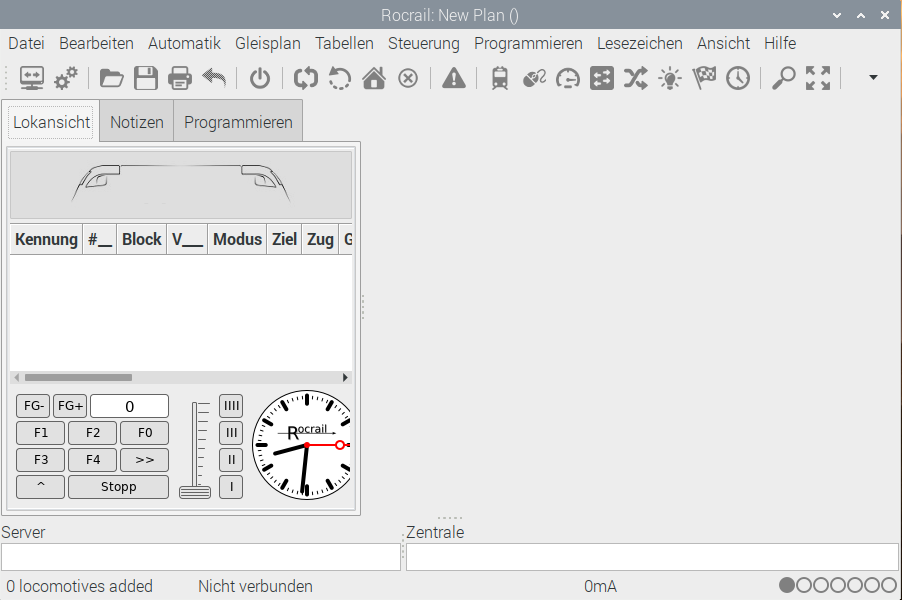Open the Gleisplan menu
Viewport: 902px width, 600px height.
pyautogui.click(x=268, y=43)
